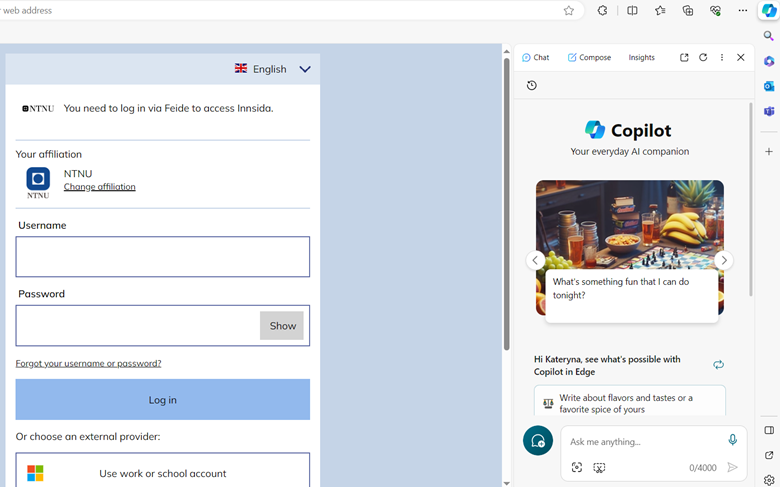780x487 pixels.
Task: Switch to the Compose tab
Action: click(589, 58)
